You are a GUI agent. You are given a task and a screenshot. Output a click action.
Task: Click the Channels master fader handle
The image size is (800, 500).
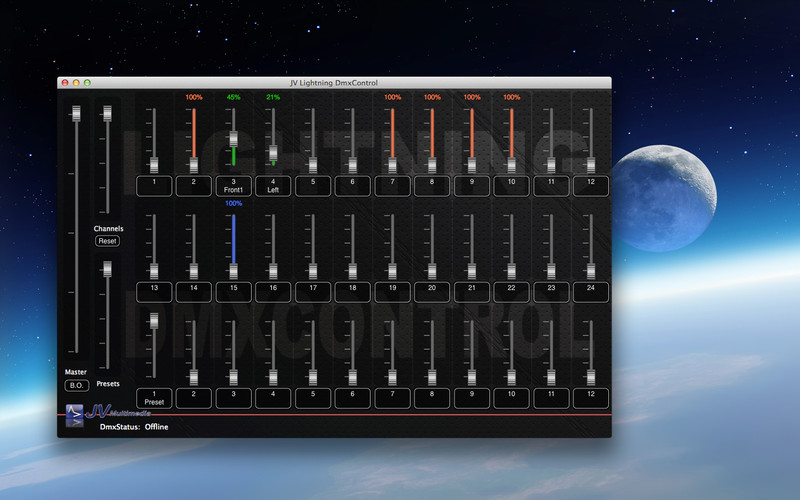(107, 113)
